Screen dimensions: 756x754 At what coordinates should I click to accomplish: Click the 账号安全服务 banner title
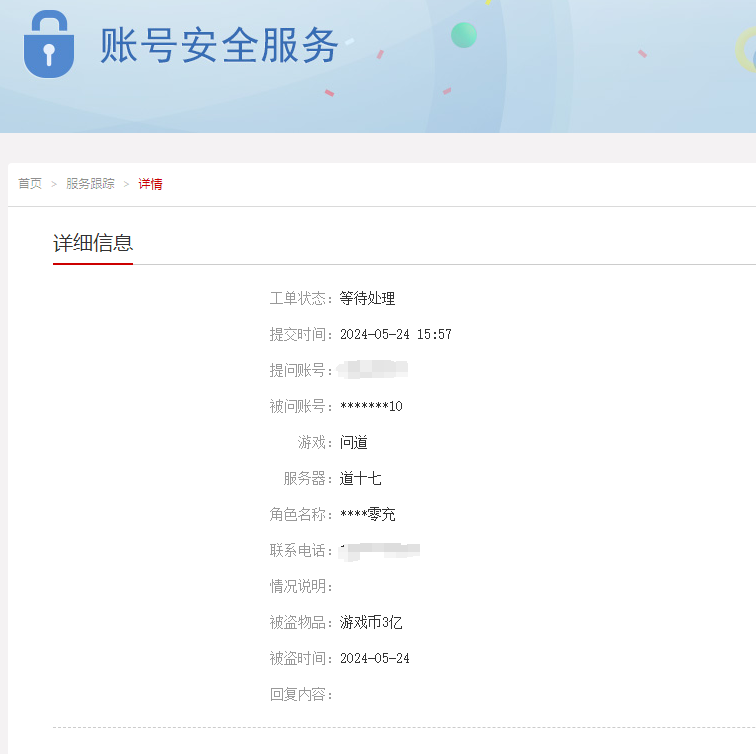[219, 45]
